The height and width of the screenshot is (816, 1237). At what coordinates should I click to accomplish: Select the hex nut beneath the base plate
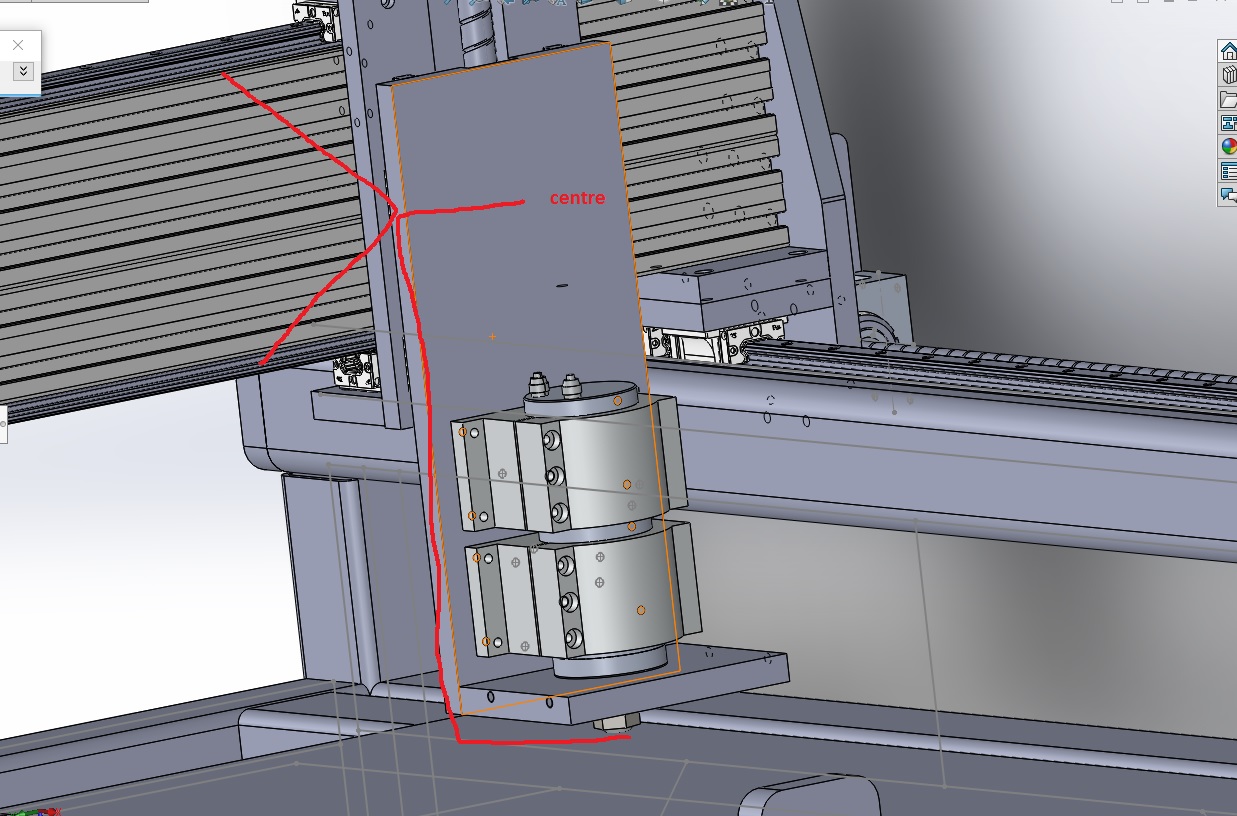[x=615, y=722]
